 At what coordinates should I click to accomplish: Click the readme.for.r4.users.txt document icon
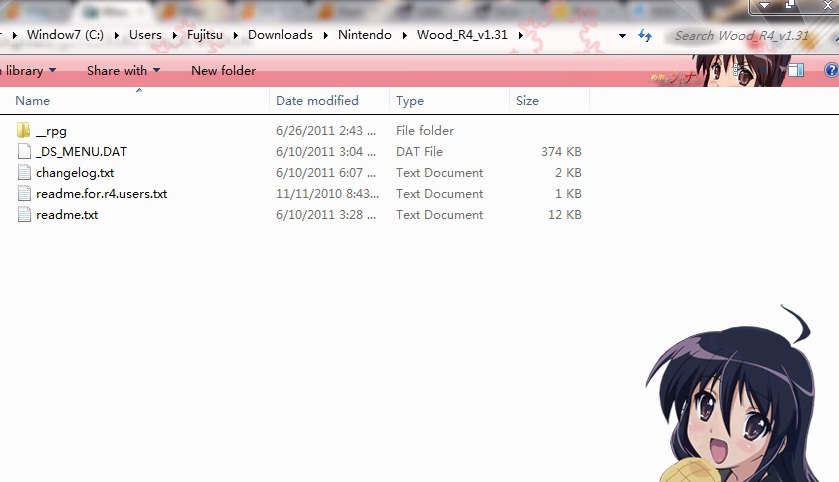pos(24,193)
